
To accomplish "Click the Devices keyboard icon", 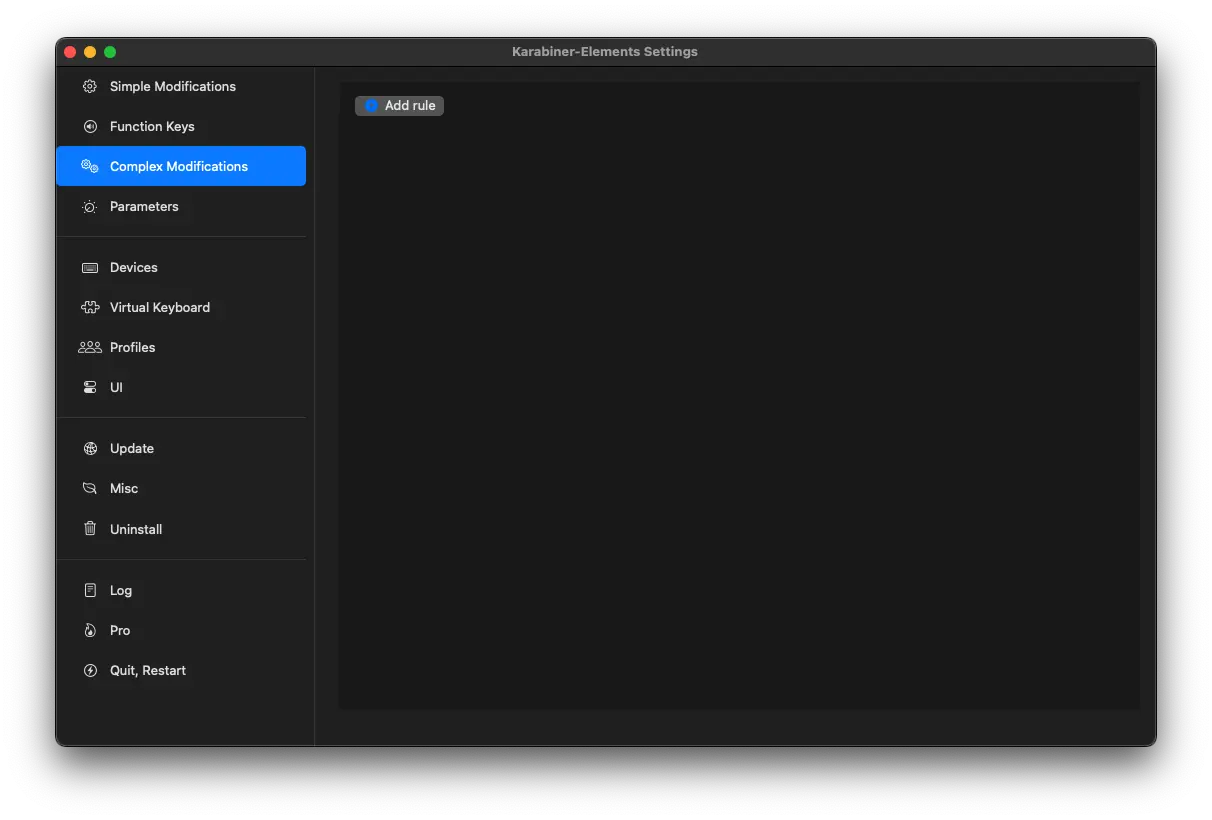I will tap(90, 267).
